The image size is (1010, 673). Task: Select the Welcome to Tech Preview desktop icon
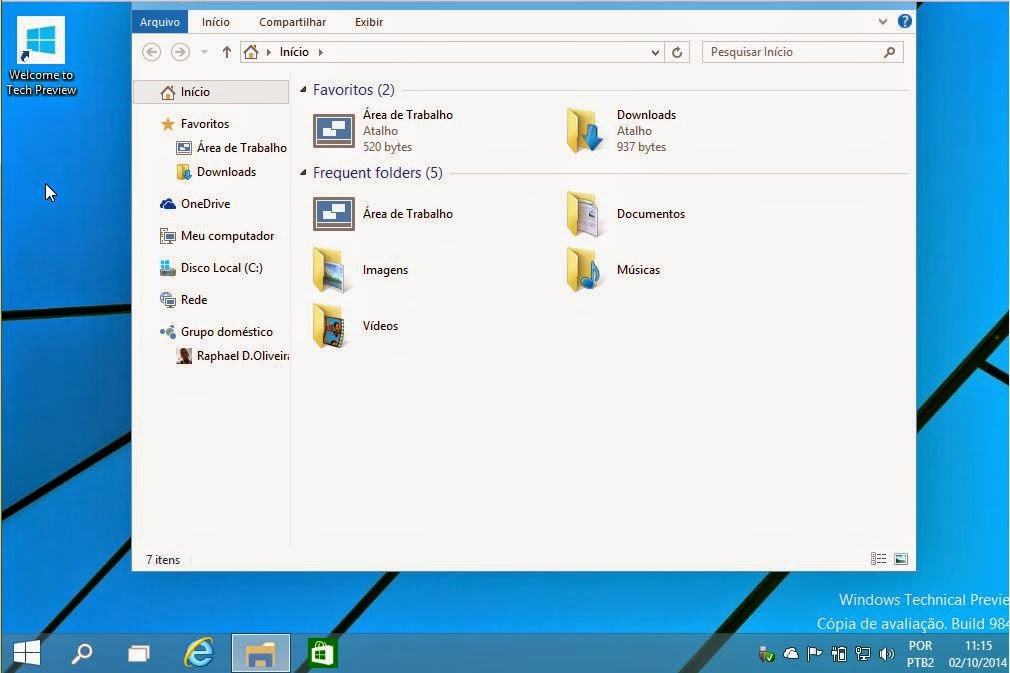coord(41,57)
